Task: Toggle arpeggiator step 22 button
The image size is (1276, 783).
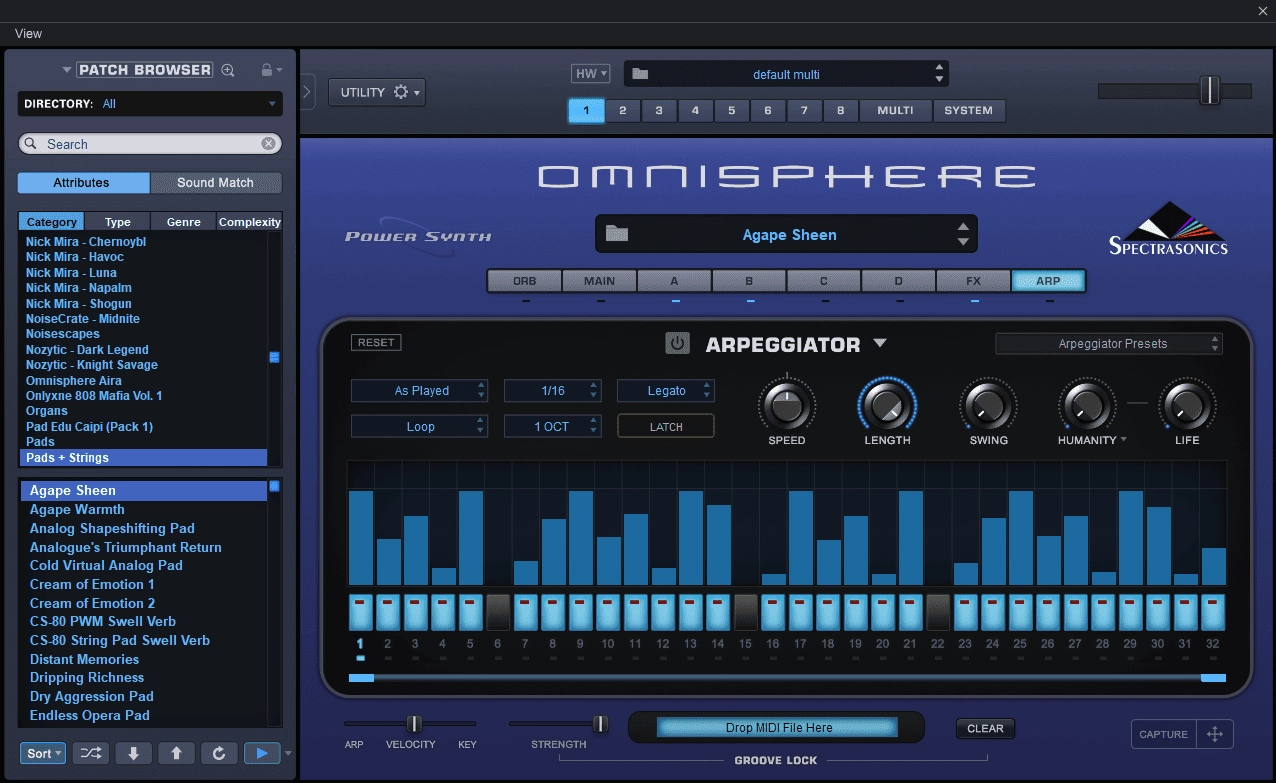Action: (x=937, y=612)
